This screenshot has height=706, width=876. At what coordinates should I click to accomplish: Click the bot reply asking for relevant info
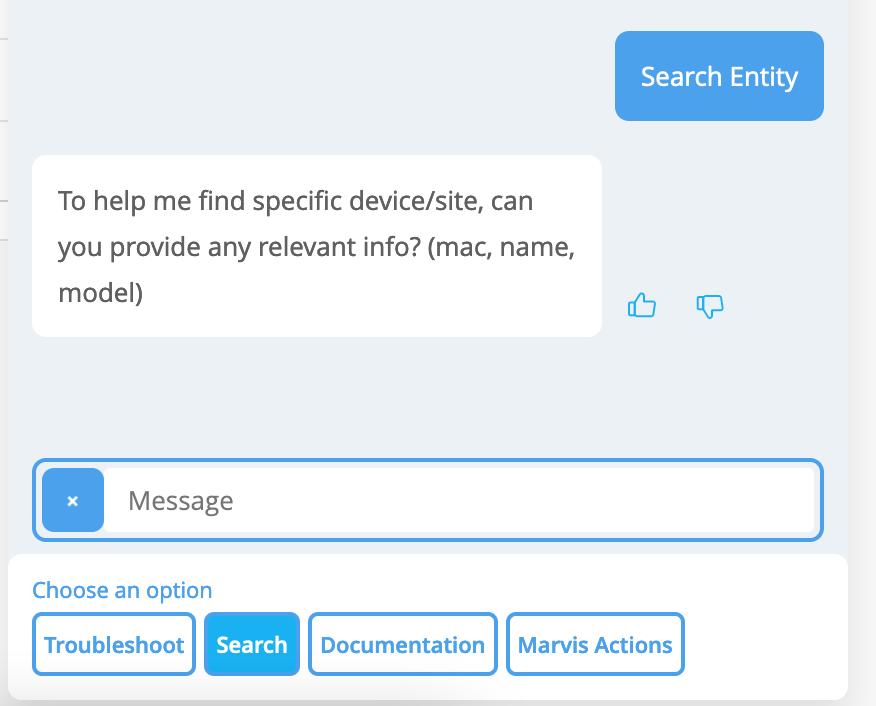pos(316,246)
